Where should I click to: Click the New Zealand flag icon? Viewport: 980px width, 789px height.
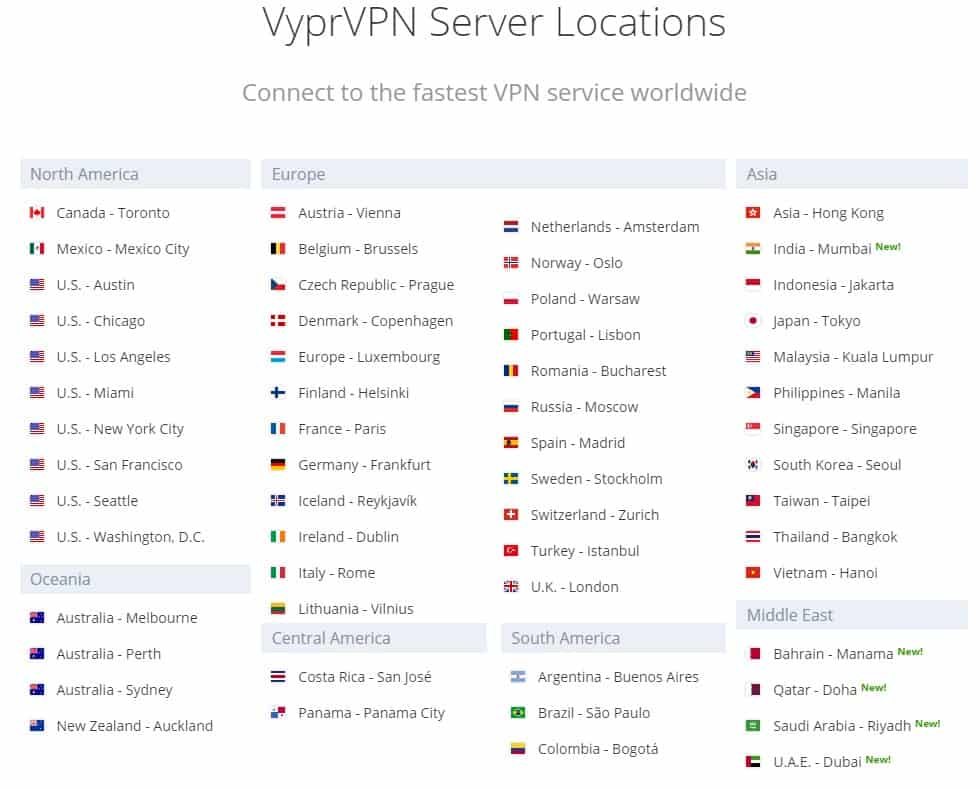coord(37,726)
